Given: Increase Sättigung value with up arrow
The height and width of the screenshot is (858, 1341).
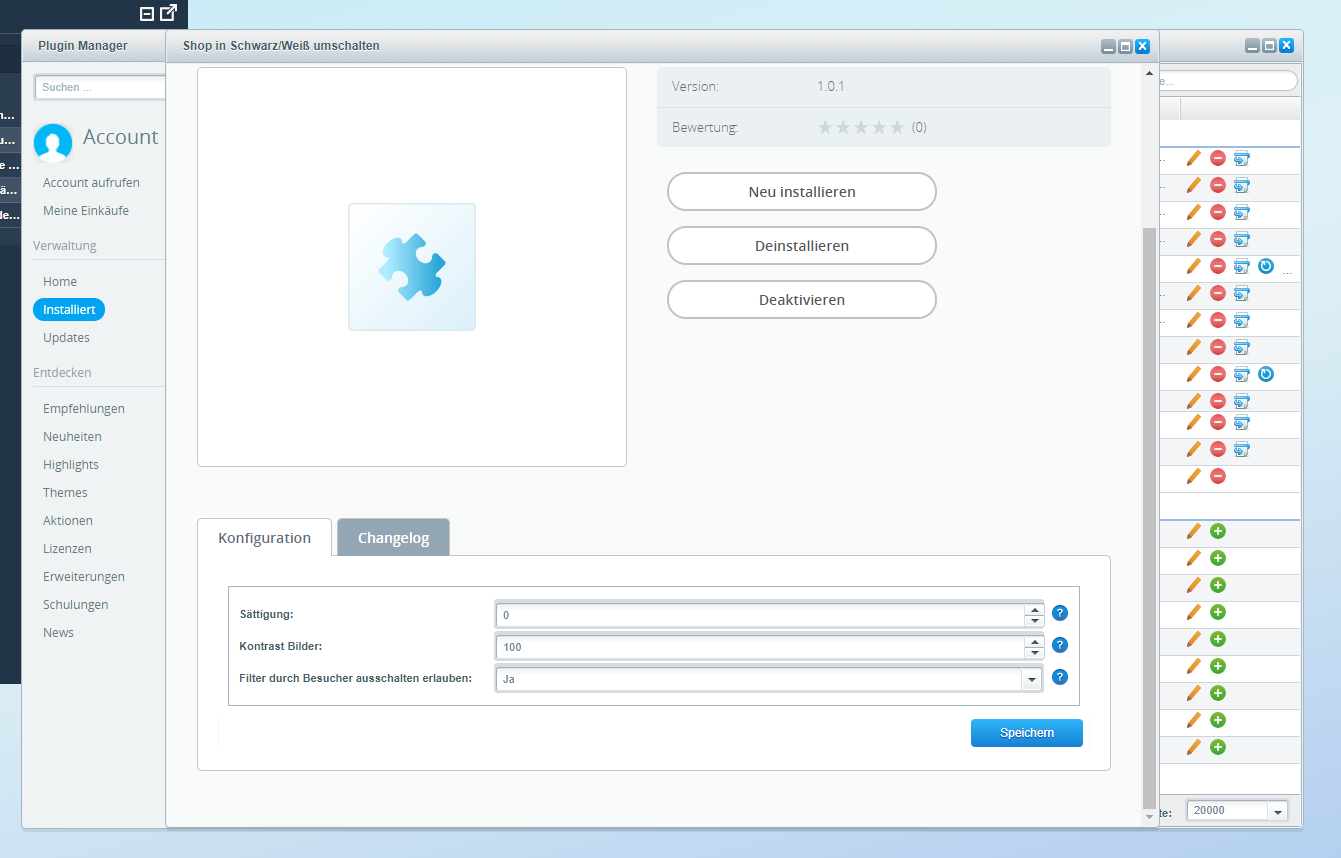Looking at the screenshot, I should 1034,609.
